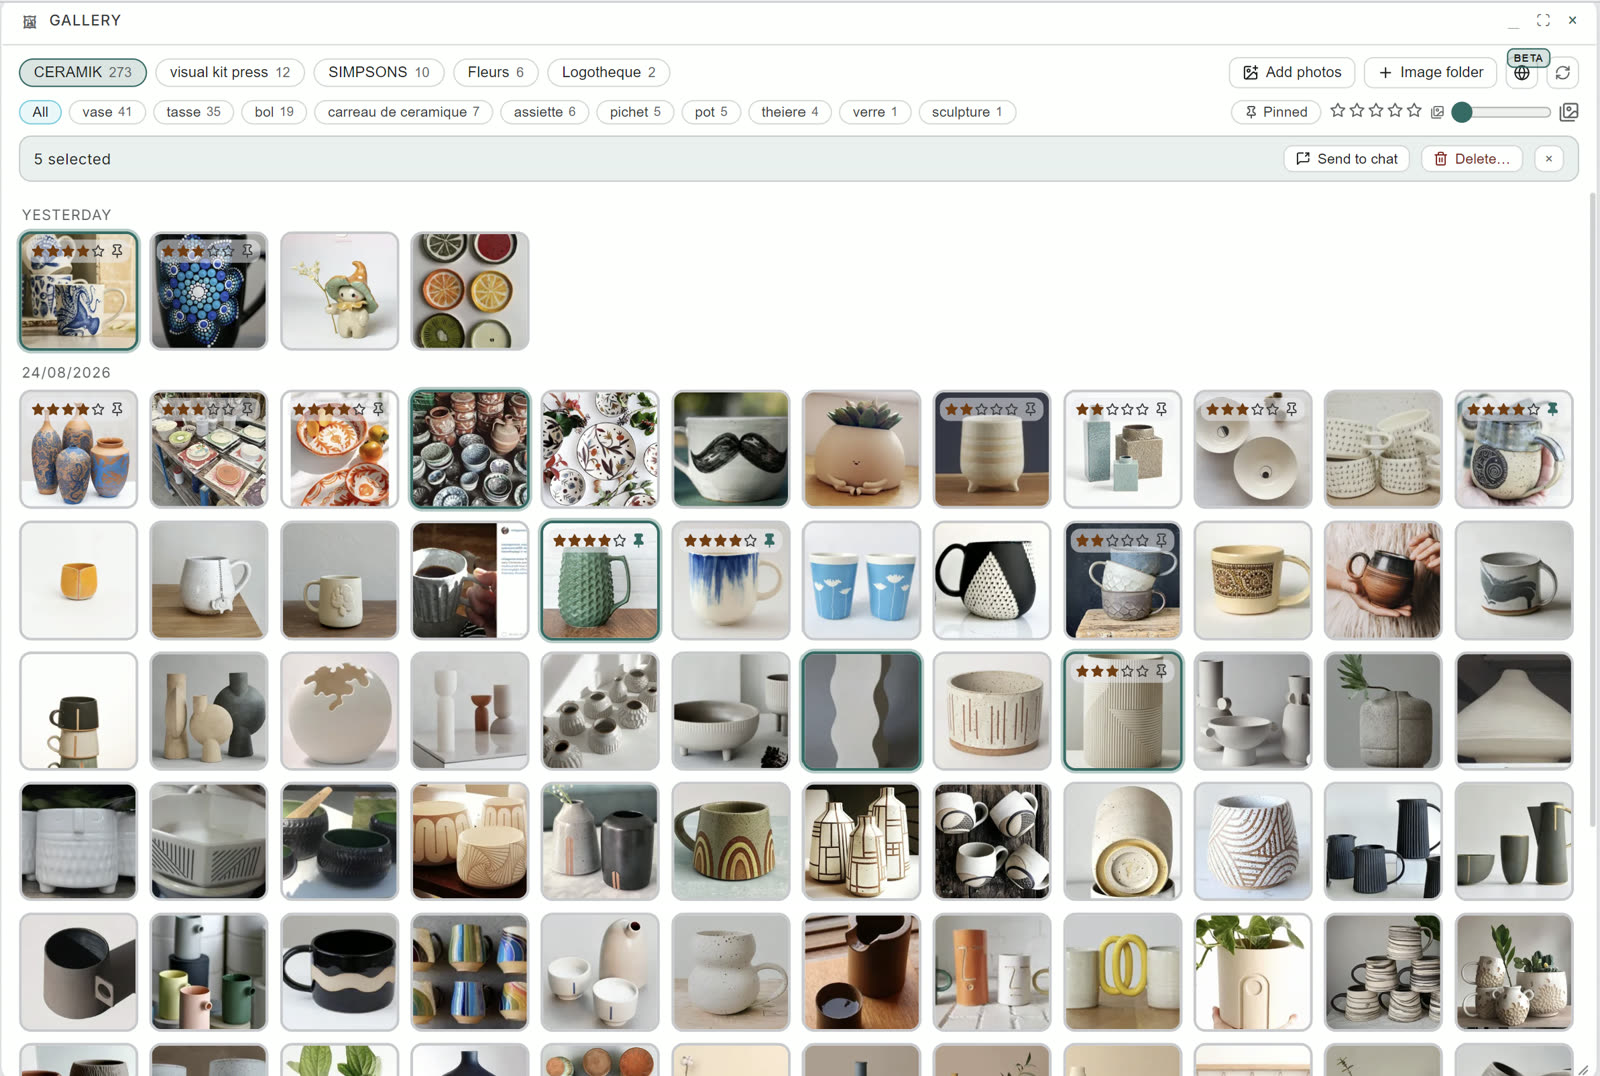Viewport: 1600px width, 1076px height.
Task: Filter gallery by one-star rating
Action: [1337, 111]
